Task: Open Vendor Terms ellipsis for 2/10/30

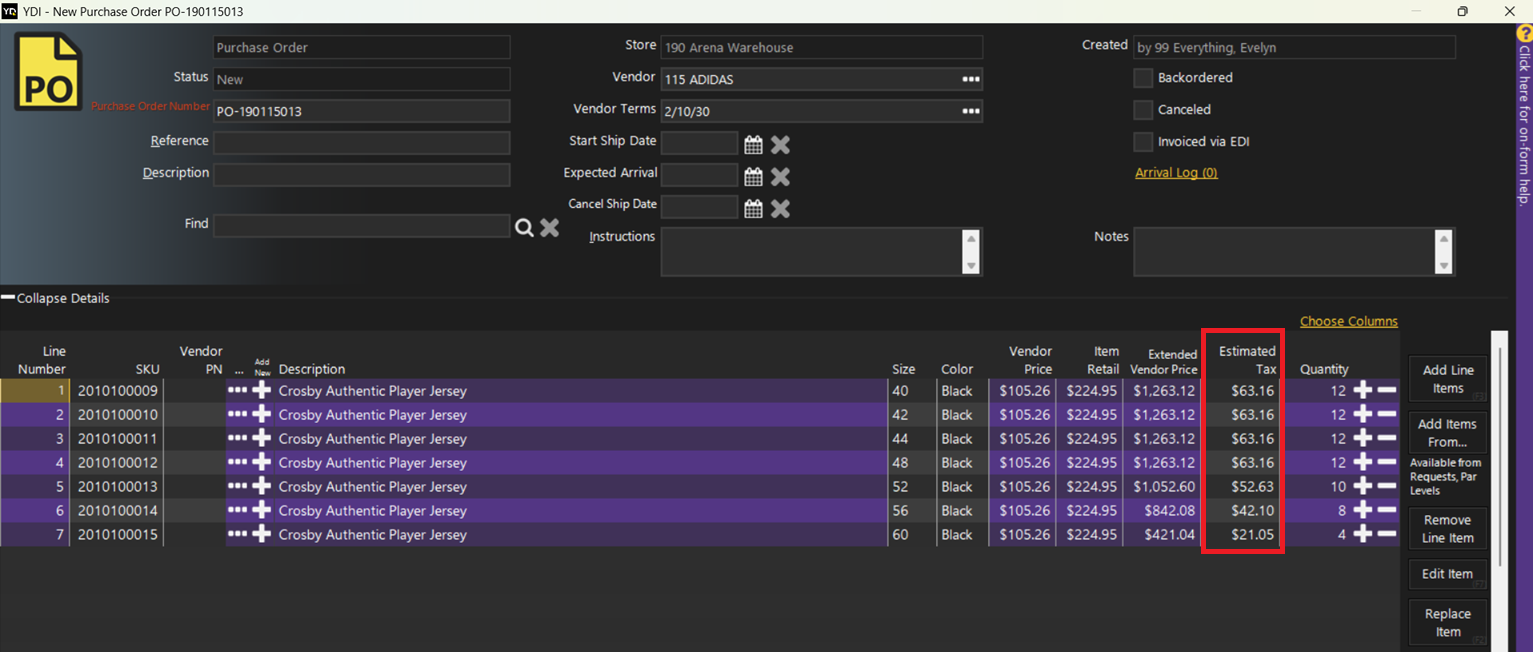Action: coord(970,111)
